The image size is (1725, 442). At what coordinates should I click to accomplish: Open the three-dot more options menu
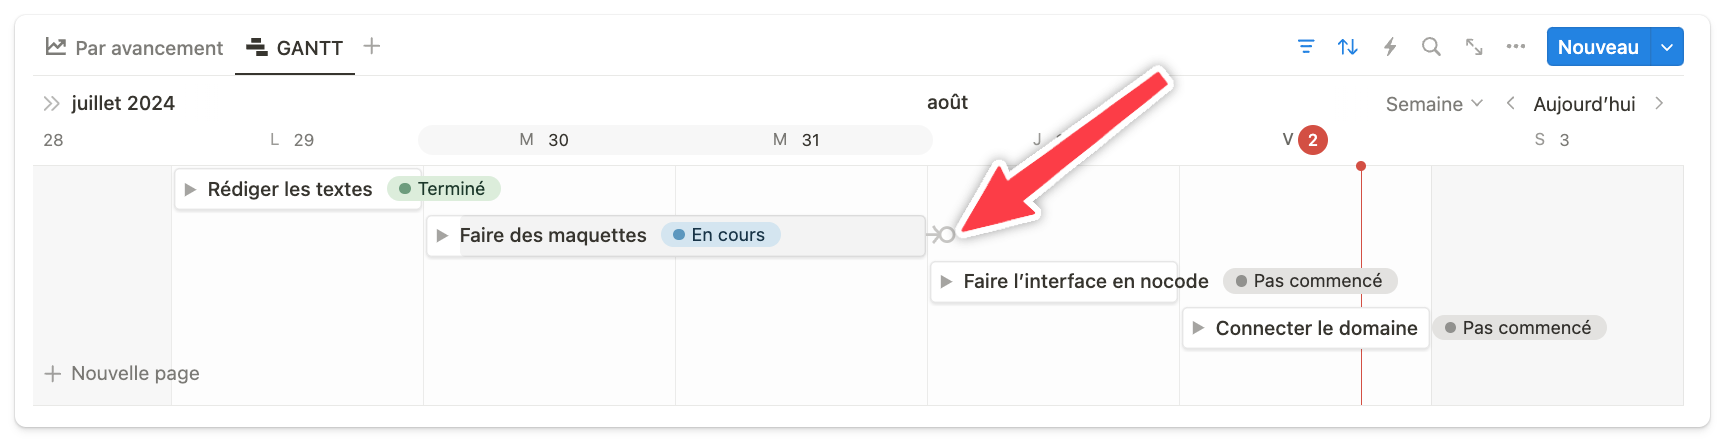pyautogui.click(x=1516, y=47)
